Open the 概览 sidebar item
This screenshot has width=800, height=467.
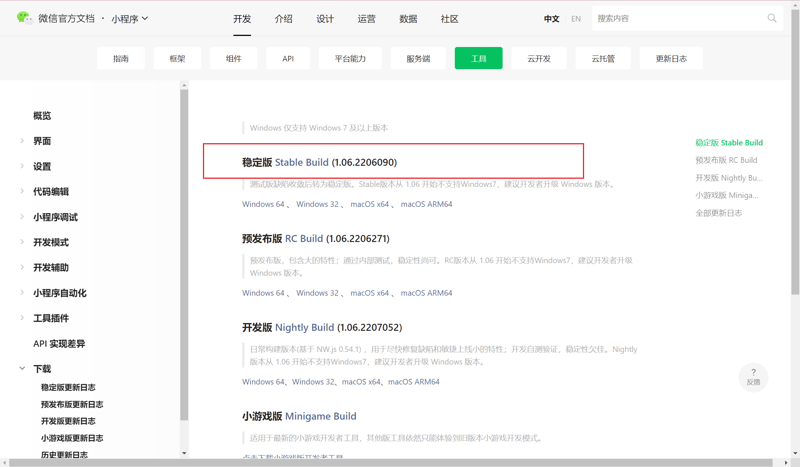pos(42,116)
